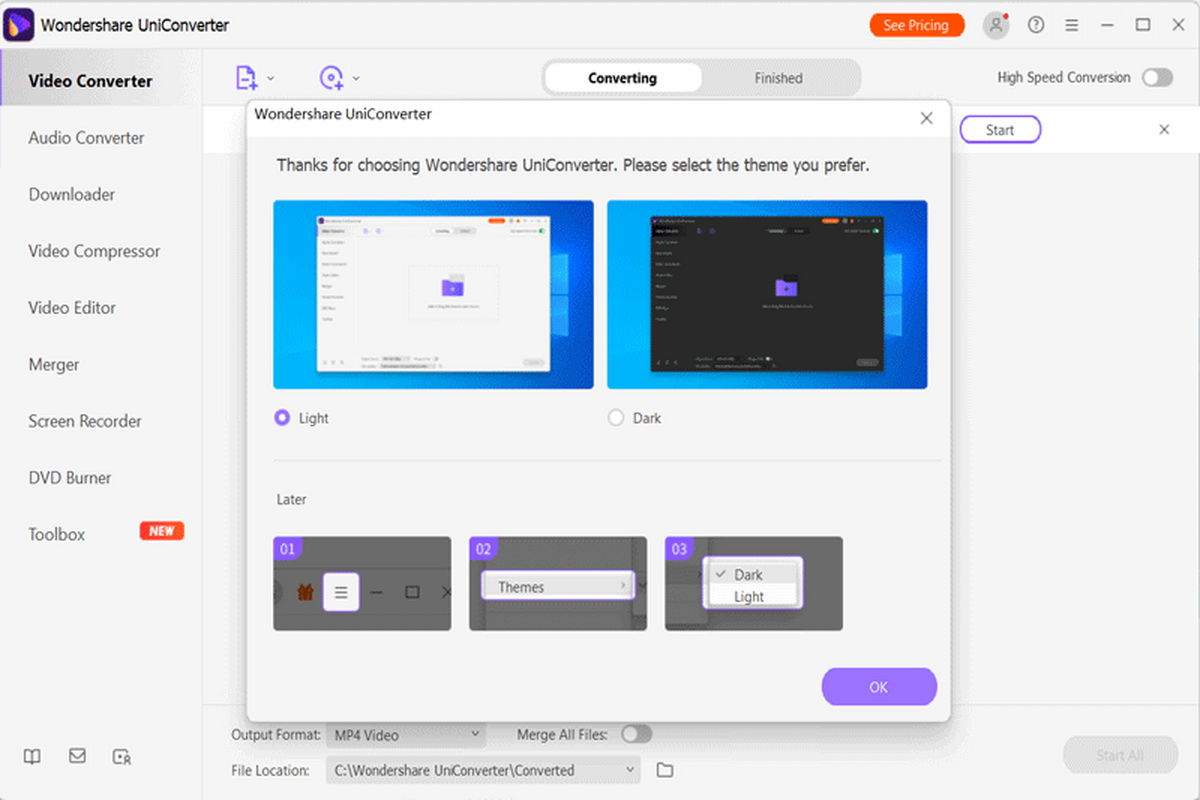Toggle the Merge All Files switch

[636, 734]
